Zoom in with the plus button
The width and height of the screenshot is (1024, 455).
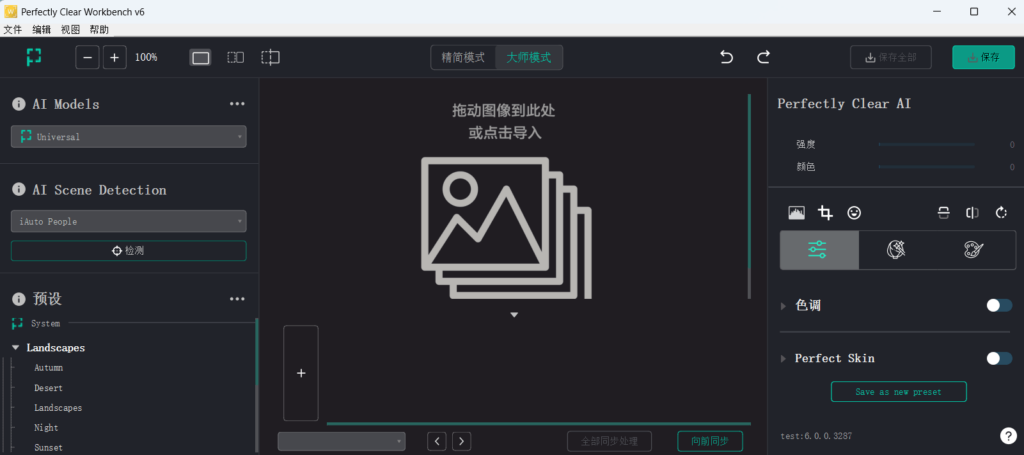click(x=114, y=57)
